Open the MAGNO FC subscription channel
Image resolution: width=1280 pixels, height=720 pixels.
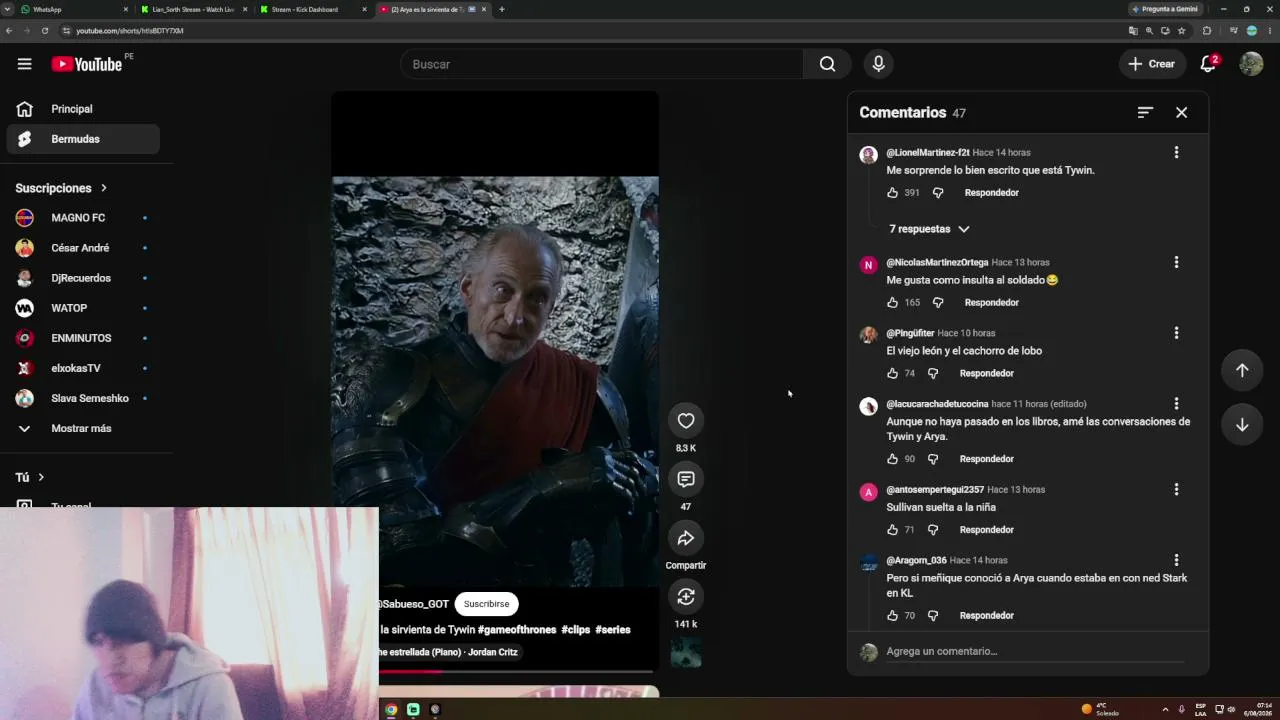tap(82, 218)
